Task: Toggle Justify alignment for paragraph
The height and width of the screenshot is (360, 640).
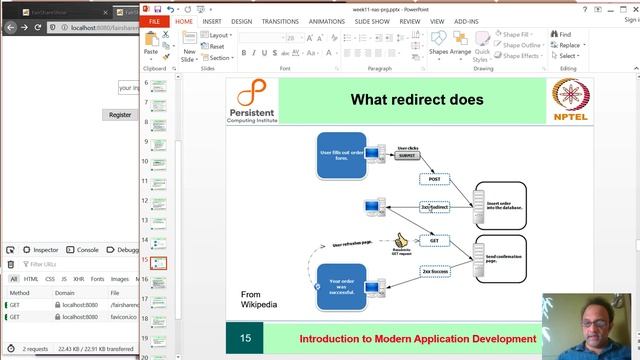Action: [379, 53]
